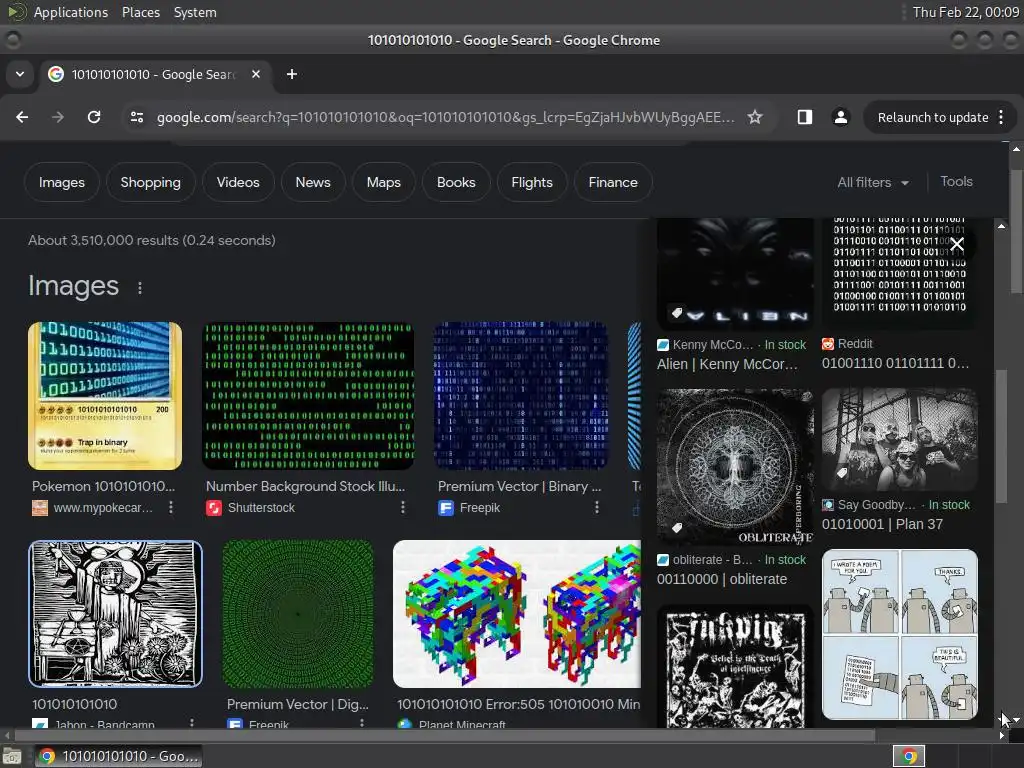Open Chrome three-dot menu
Image resolution: width=1024 pixels, height=768 pixels.
tap(1001, 117)
